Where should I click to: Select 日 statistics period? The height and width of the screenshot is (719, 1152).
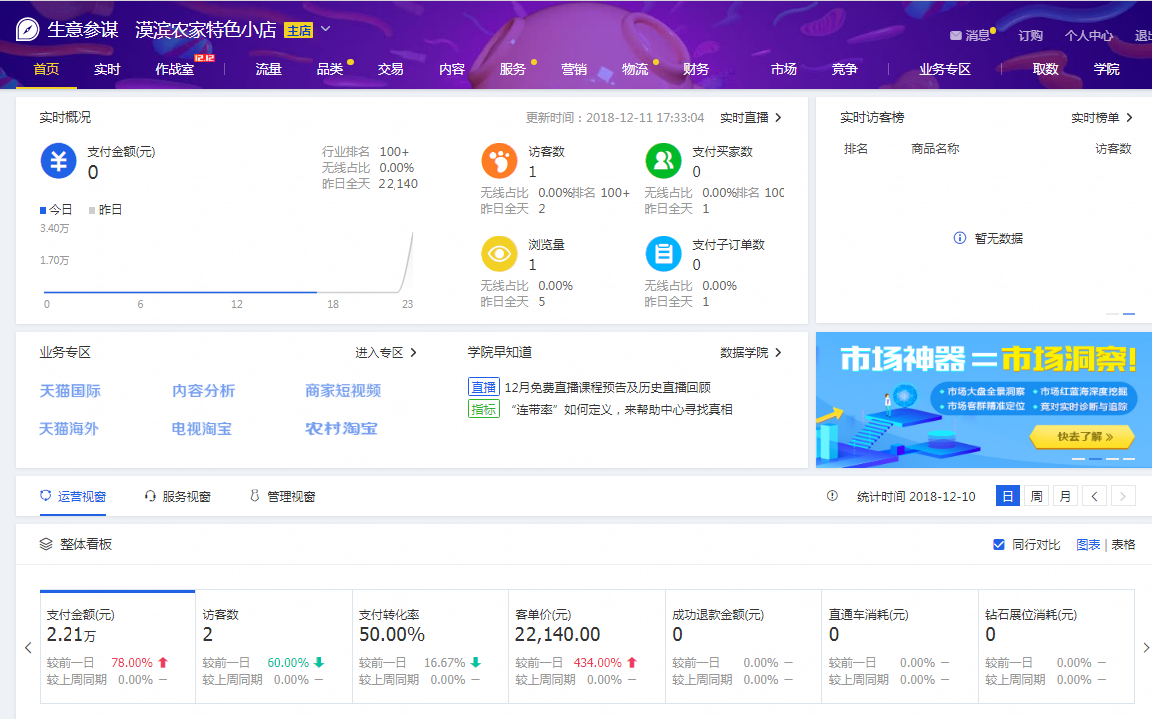1008,496
